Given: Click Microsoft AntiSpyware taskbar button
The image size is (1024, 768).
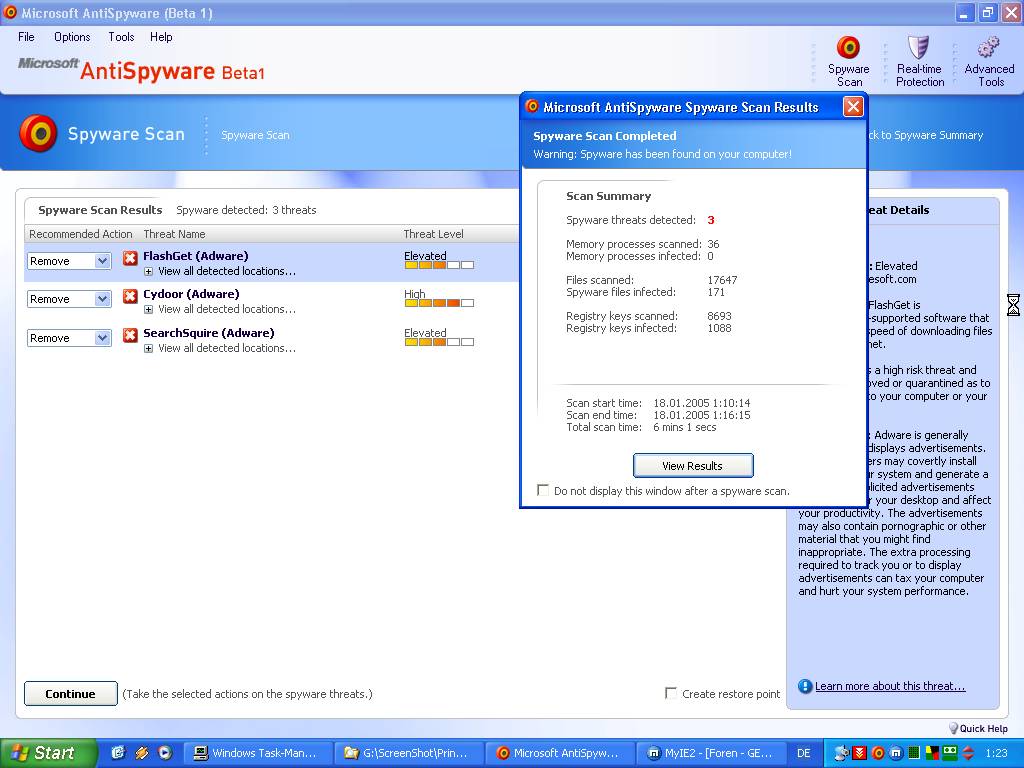Looking at the screenshot, I should pyautogui.click(x=559, y=753).
